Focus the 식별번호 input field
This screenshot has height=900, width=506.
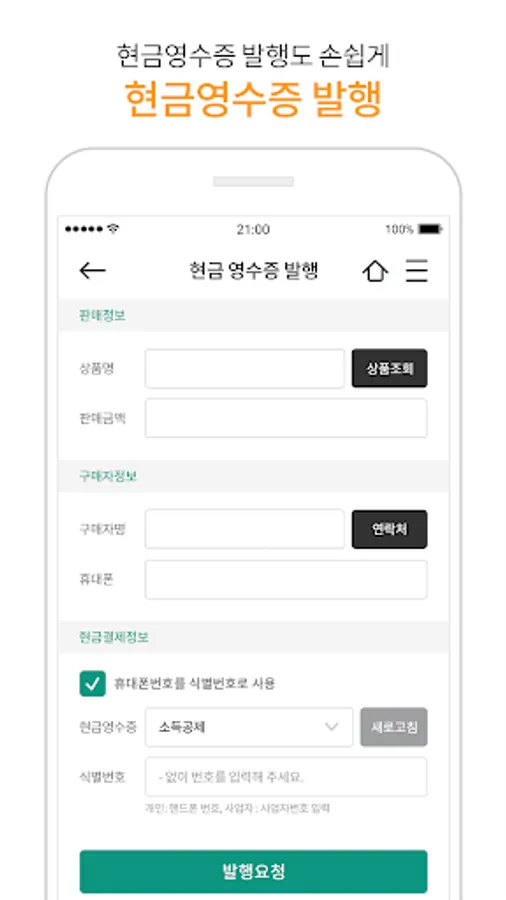pyautogui.click(x=286, y=777)
